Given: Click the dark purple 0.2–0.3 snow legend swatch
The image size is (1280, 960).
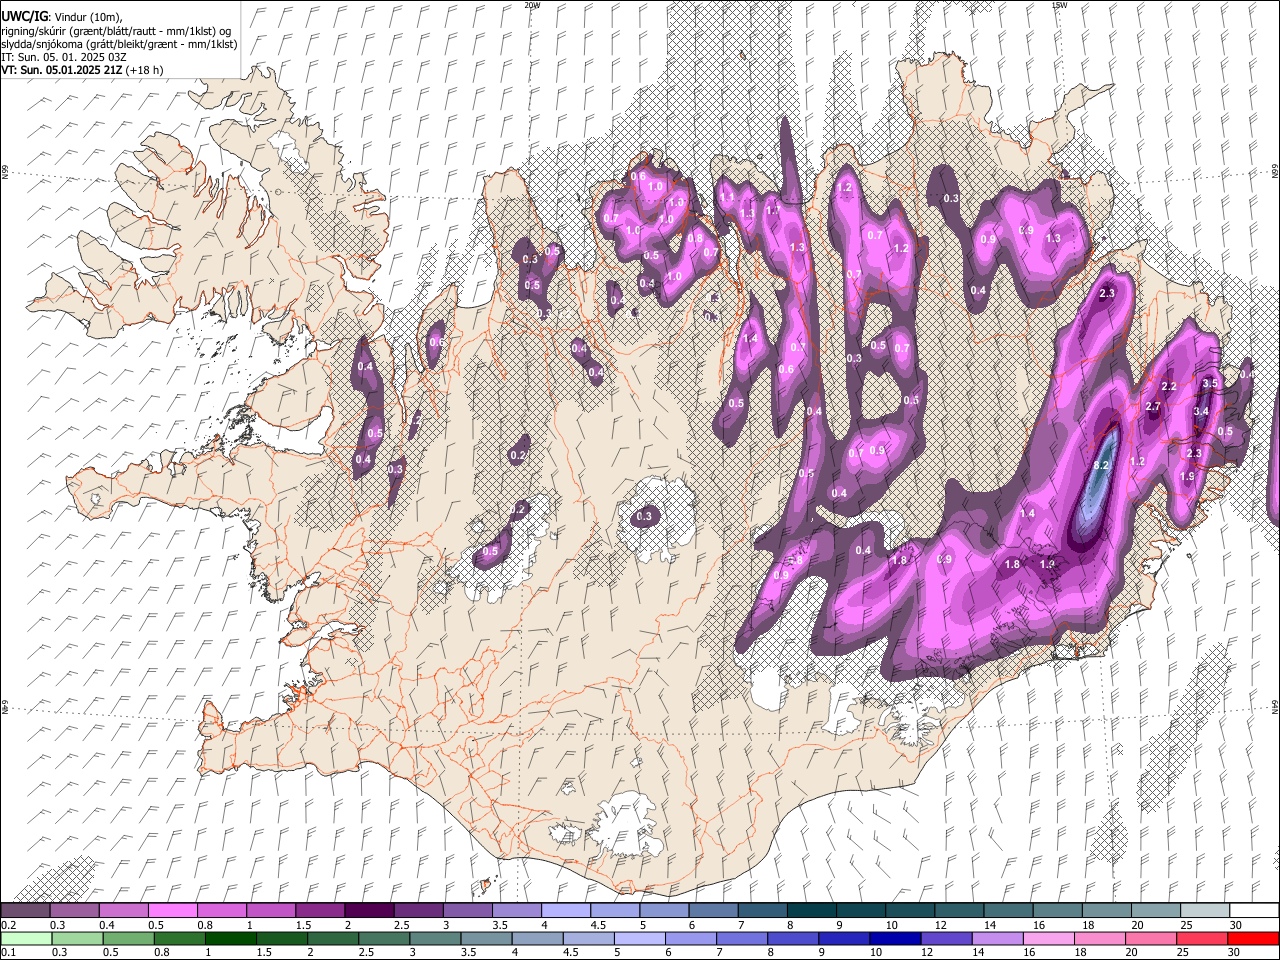Looking at the screenshot, I should point(26,911).
